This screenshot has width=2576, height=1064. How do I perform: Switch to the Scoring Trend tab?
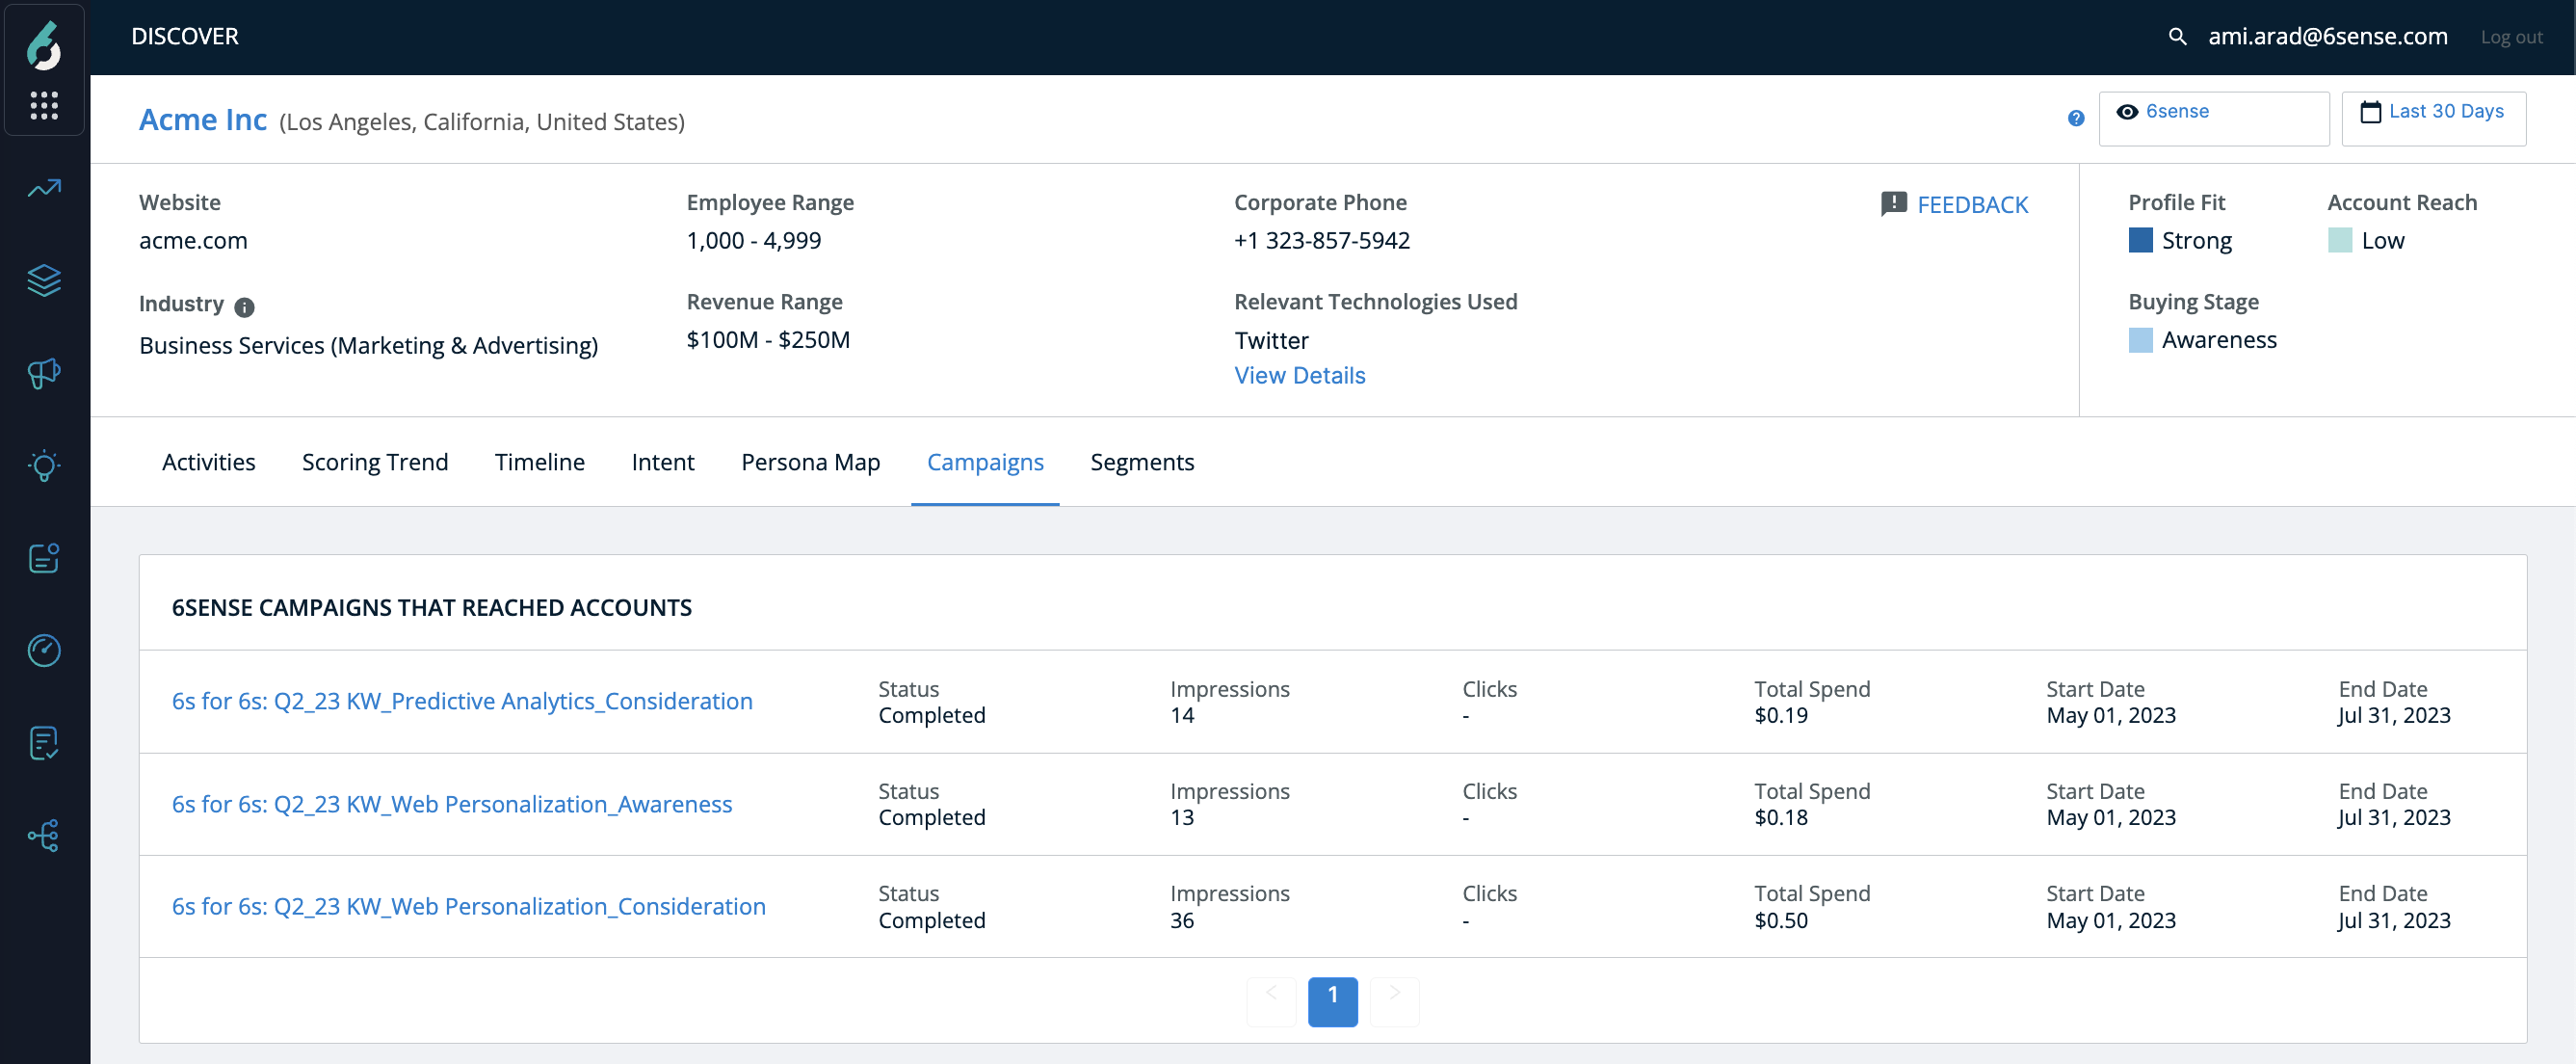[x=375, y=462]
